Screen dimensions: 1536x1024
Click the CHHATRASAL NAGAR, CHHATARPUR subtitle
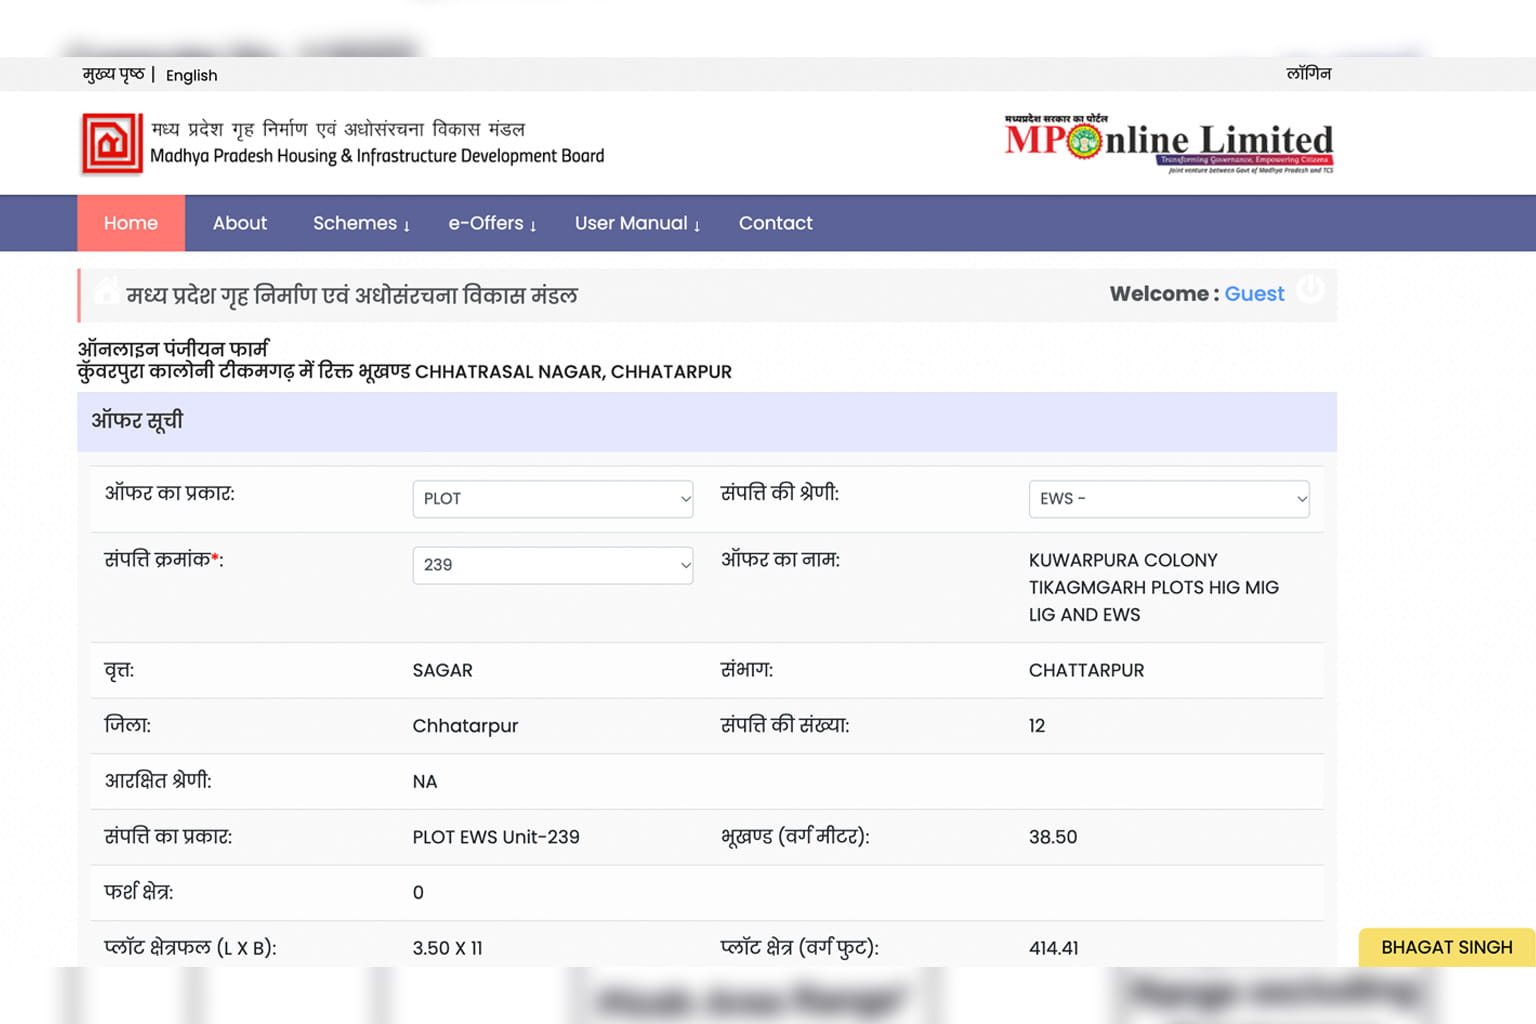573,372
